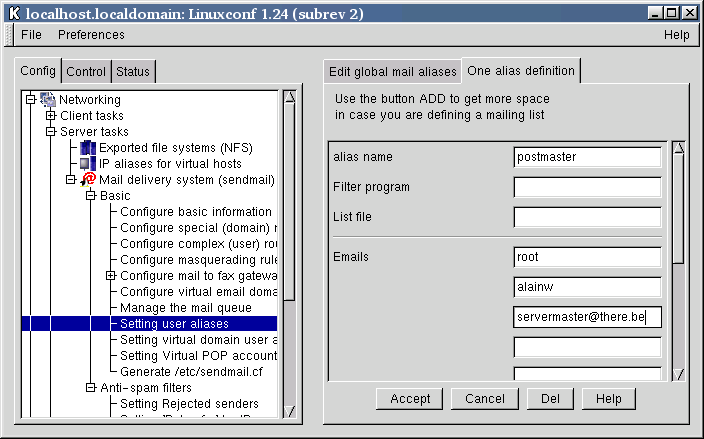The height and width of the screenshot is (439, 704).
Task: Select the Anti-spam filters label
Action: 146,387
